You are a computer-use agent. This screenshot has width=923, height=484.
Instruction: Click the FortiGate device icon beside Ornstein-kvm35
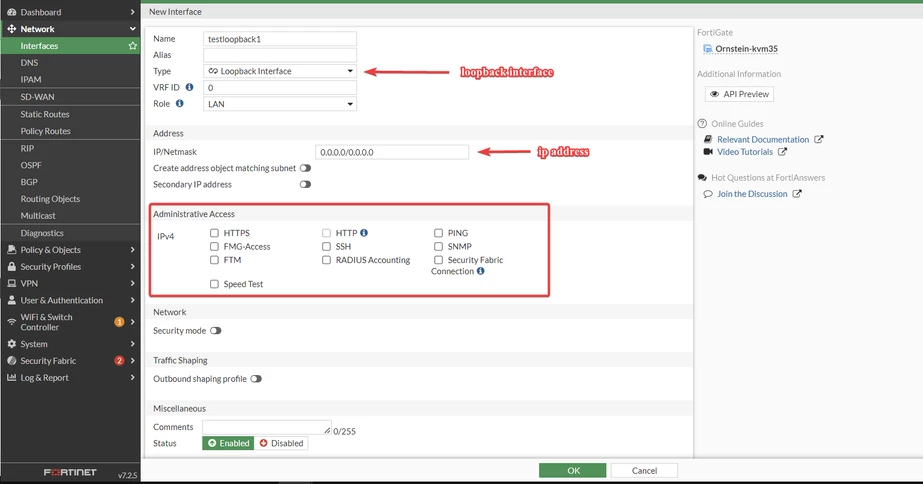click(x=708, y=49)
